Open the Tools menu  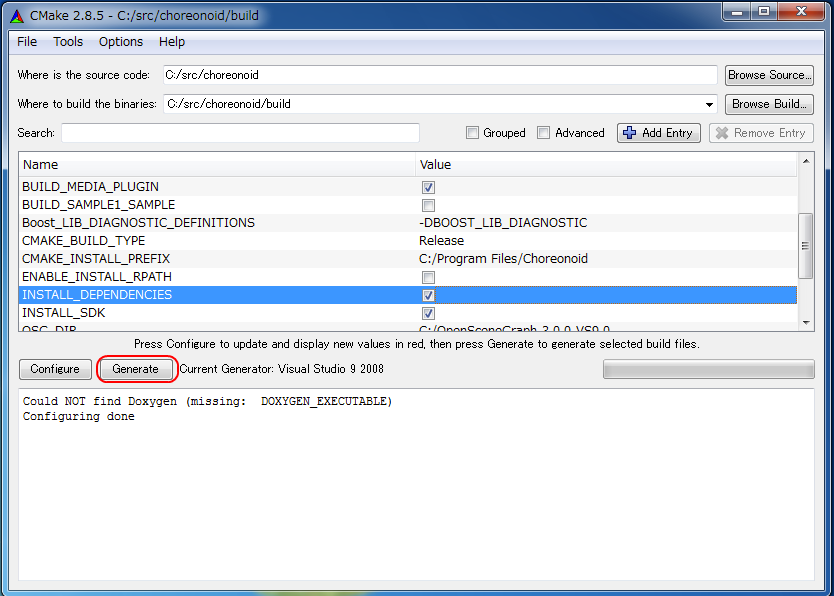(x=68, y=42)
